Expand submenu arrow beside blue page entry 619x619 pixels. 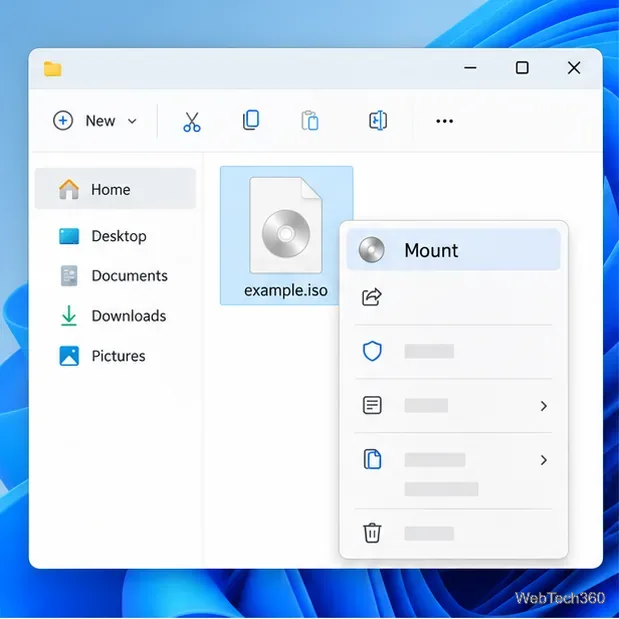(x=544, y=460)
